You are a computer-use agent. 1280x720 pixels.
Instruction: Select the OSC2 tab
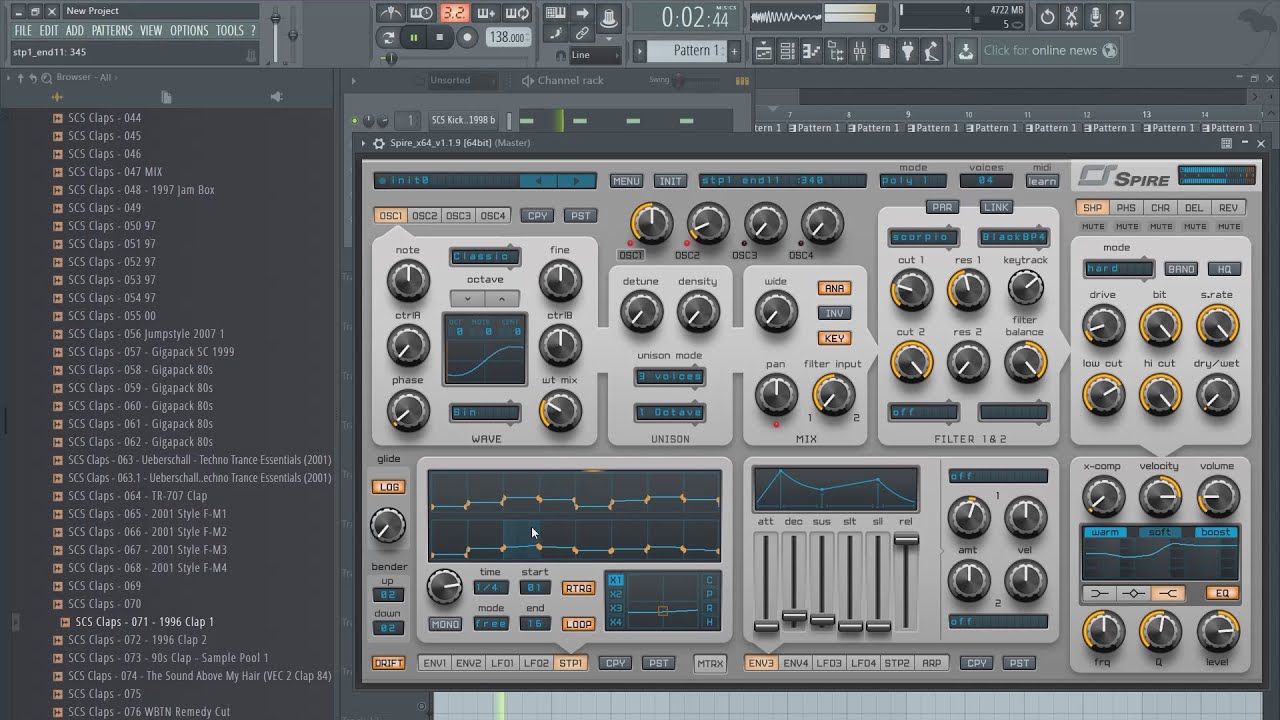point(425,216)
